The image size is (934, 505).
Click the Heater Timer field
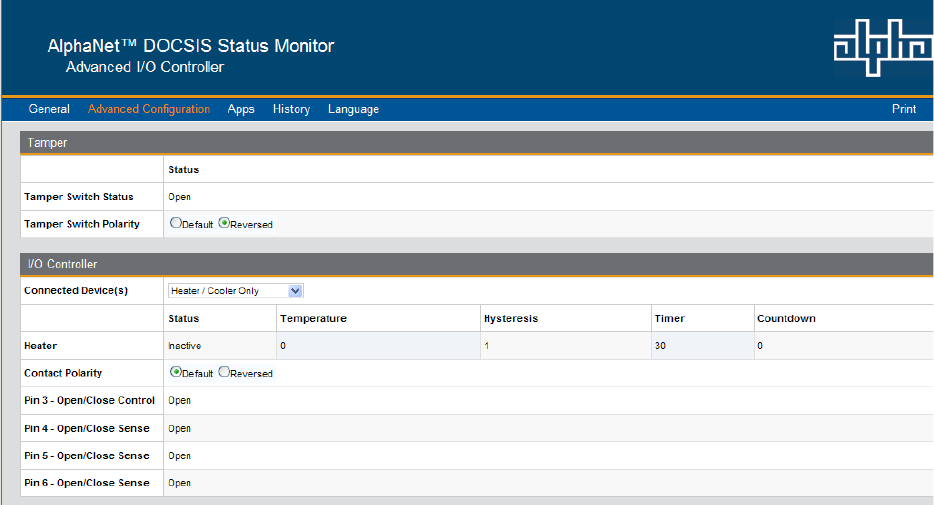click(703, 345)
